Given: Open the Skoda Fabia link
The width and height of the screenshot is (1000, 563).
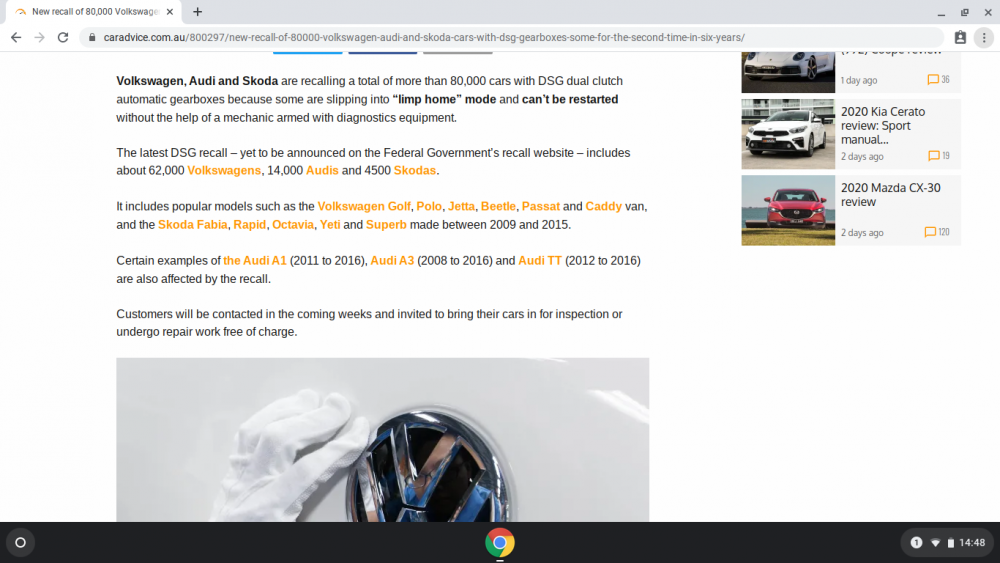Looking at the screenshot, I should pyautogui.click(x=193, y=224).
